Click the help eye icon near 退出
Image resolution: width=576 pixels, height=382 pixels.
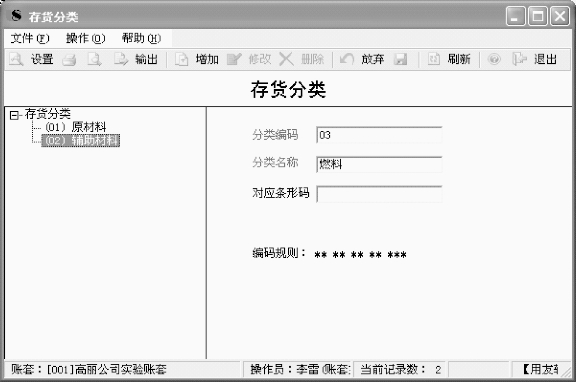click(x=494, y=59)
